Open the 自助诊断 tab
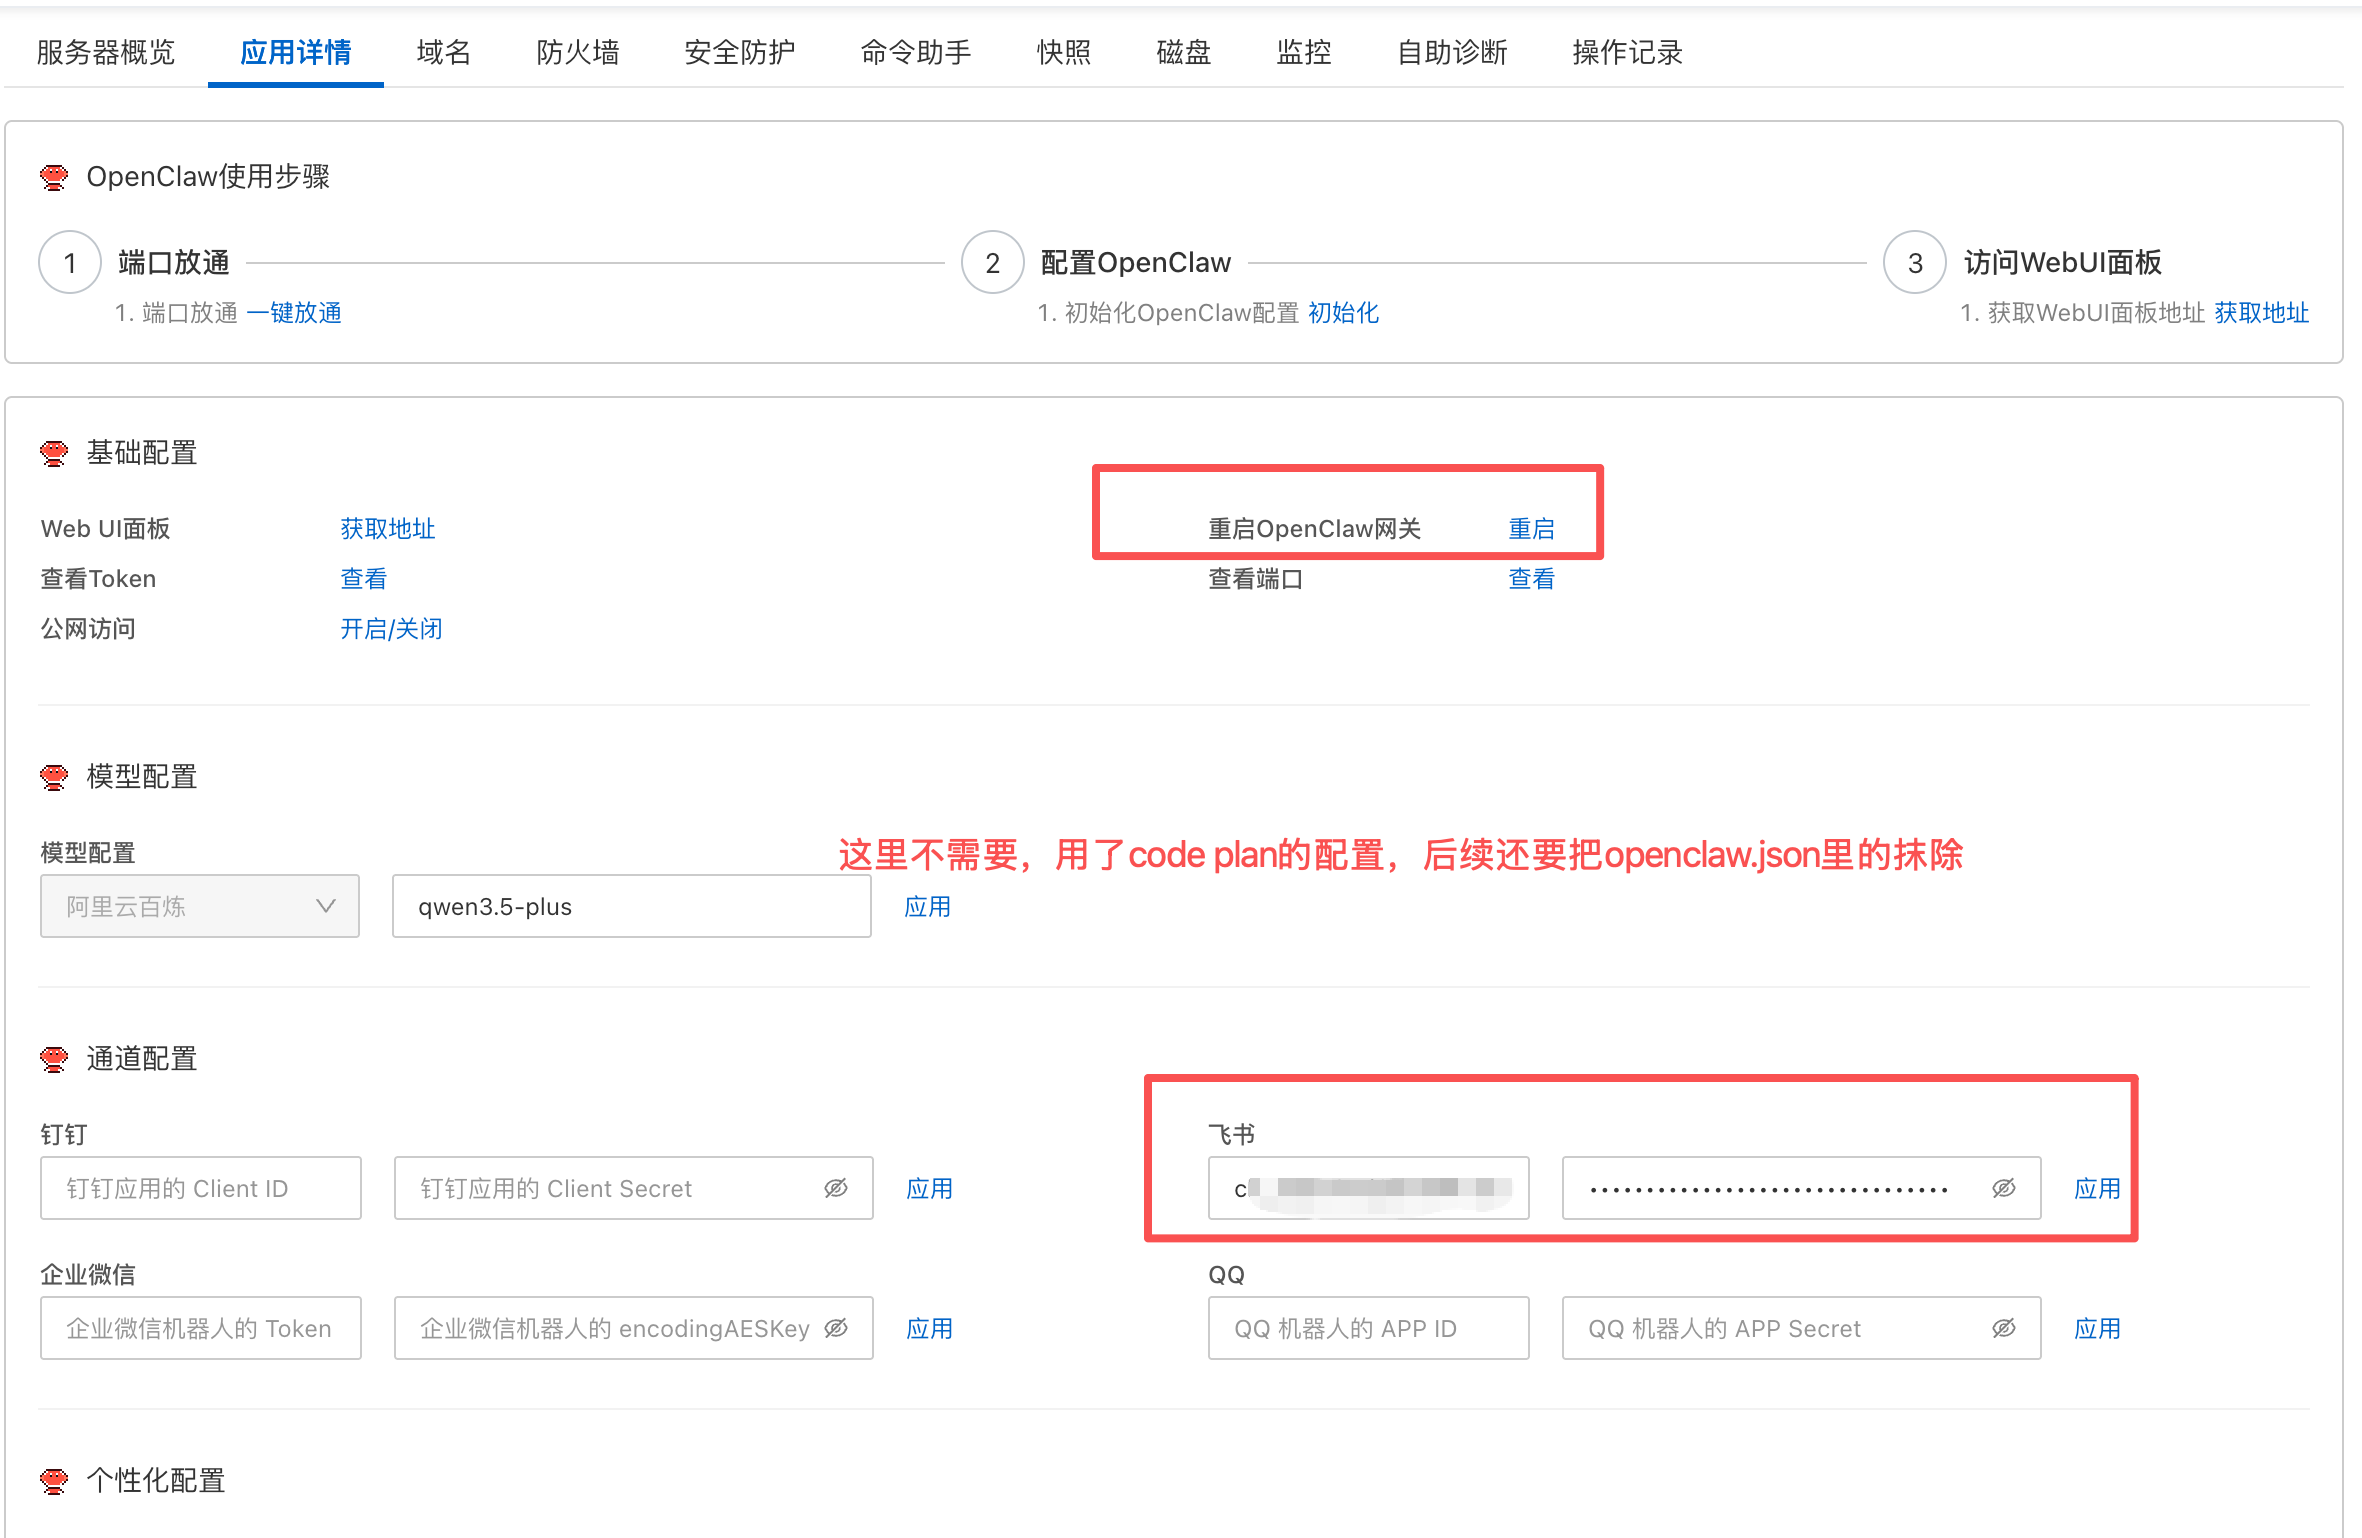2362x1538 pixels. (x=1451, y=52)
